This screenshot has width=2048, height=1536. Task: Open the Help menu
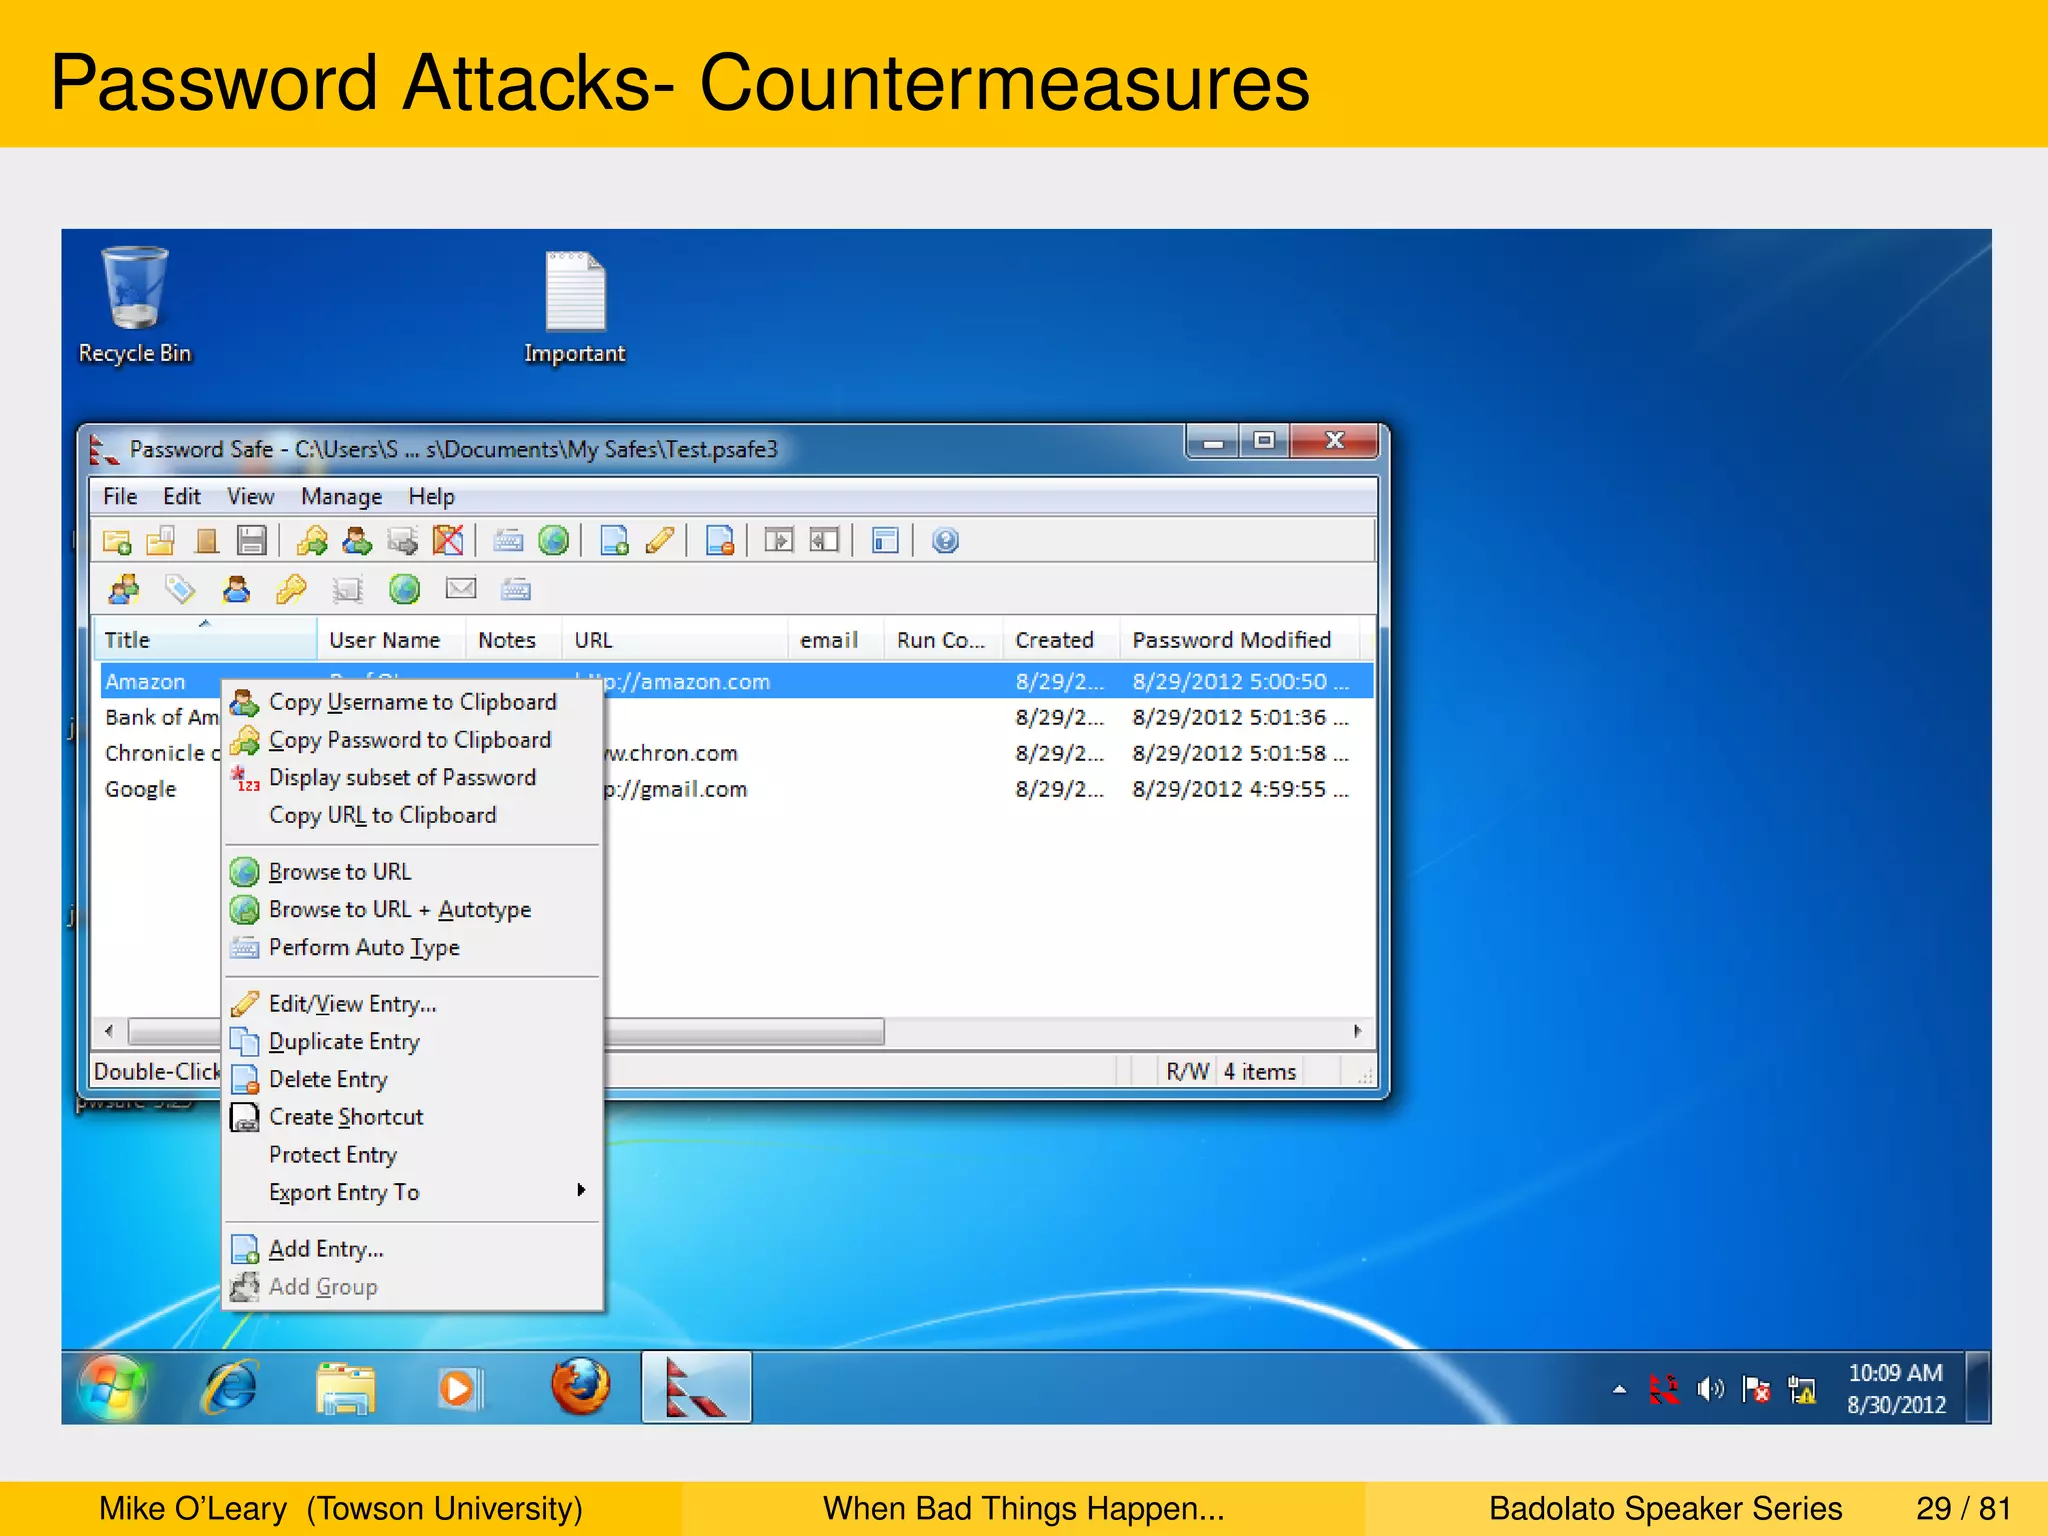click(x=431, y=497)
